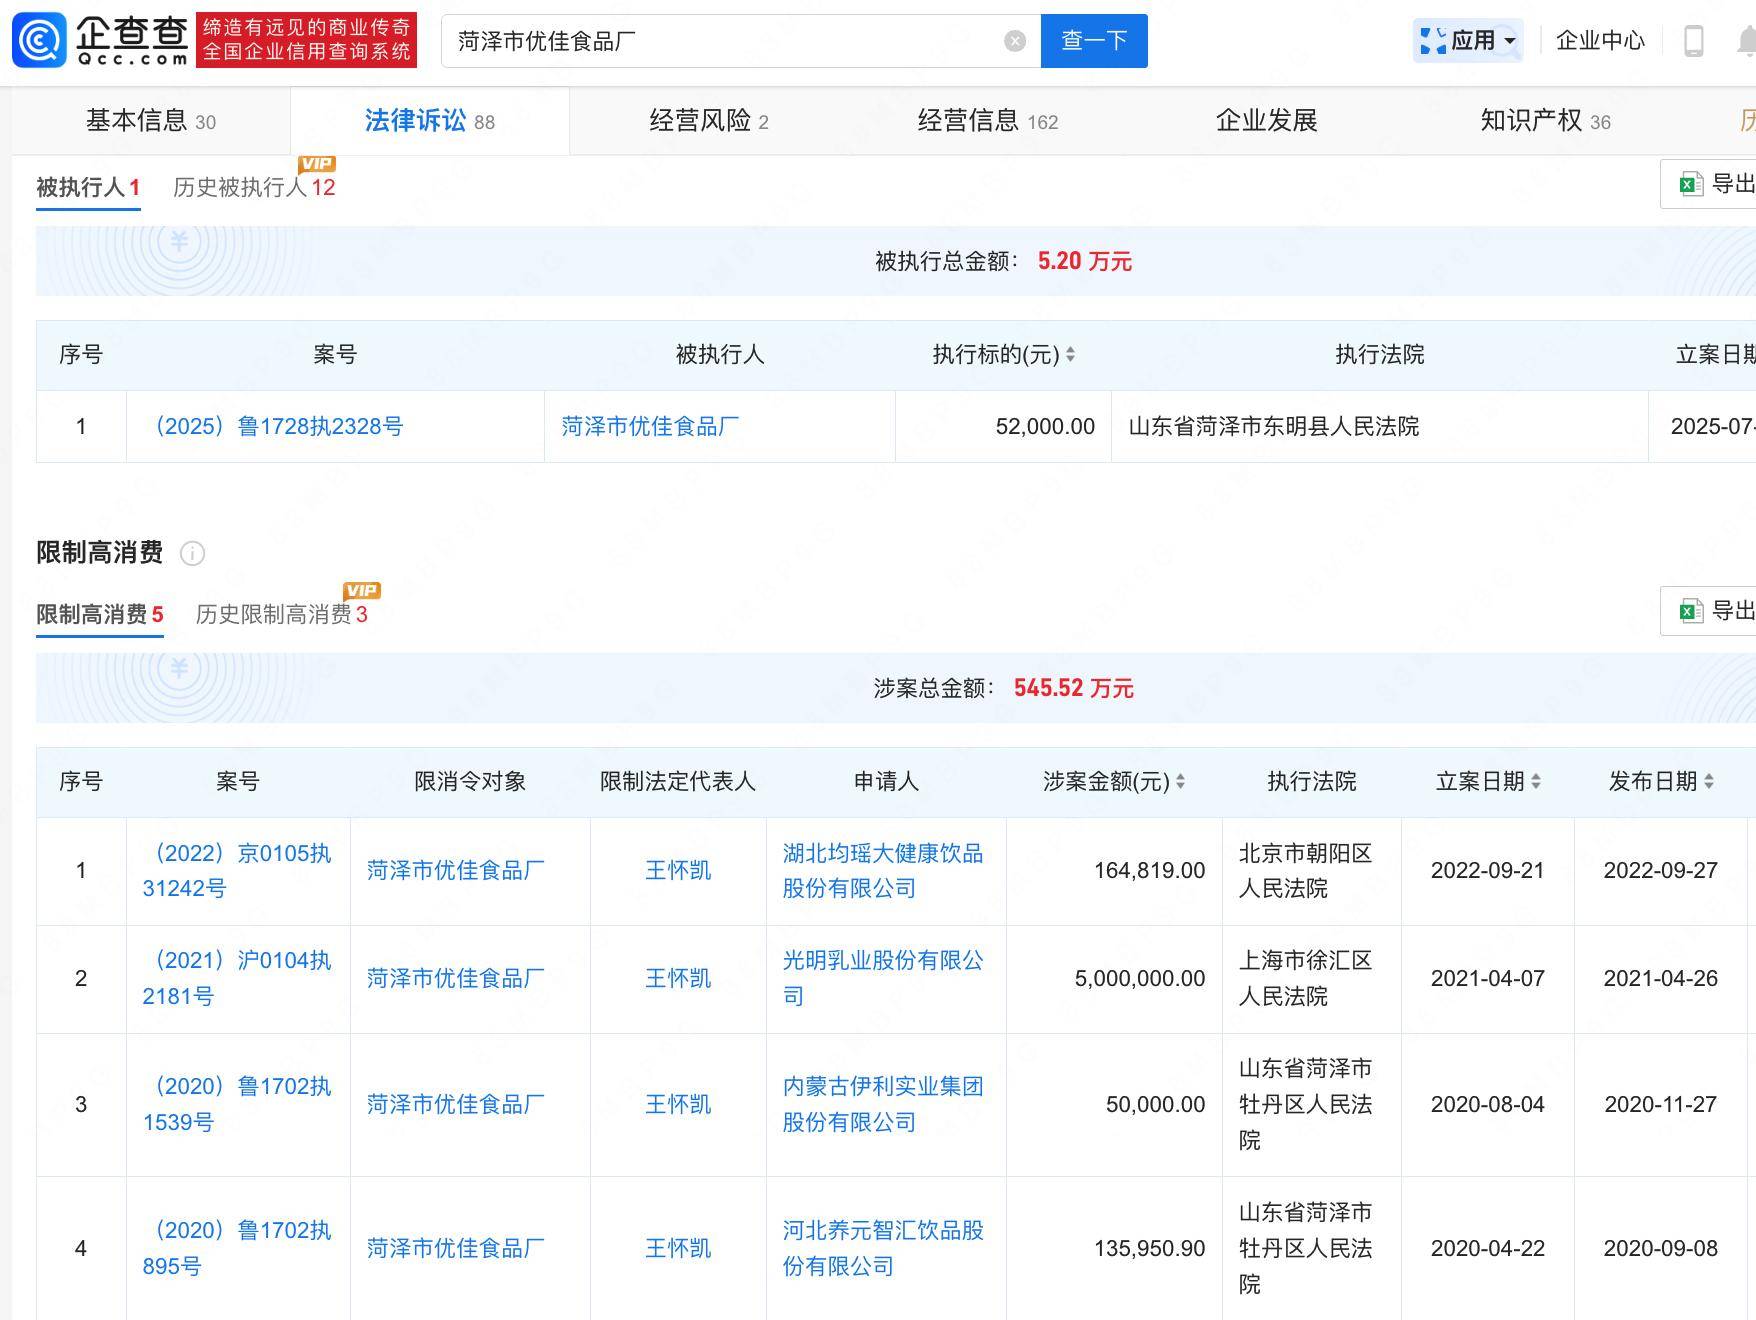Clear search text with the circular X icon
The height and width of the screenshot is (1320, 1756).
(1016, 40)
